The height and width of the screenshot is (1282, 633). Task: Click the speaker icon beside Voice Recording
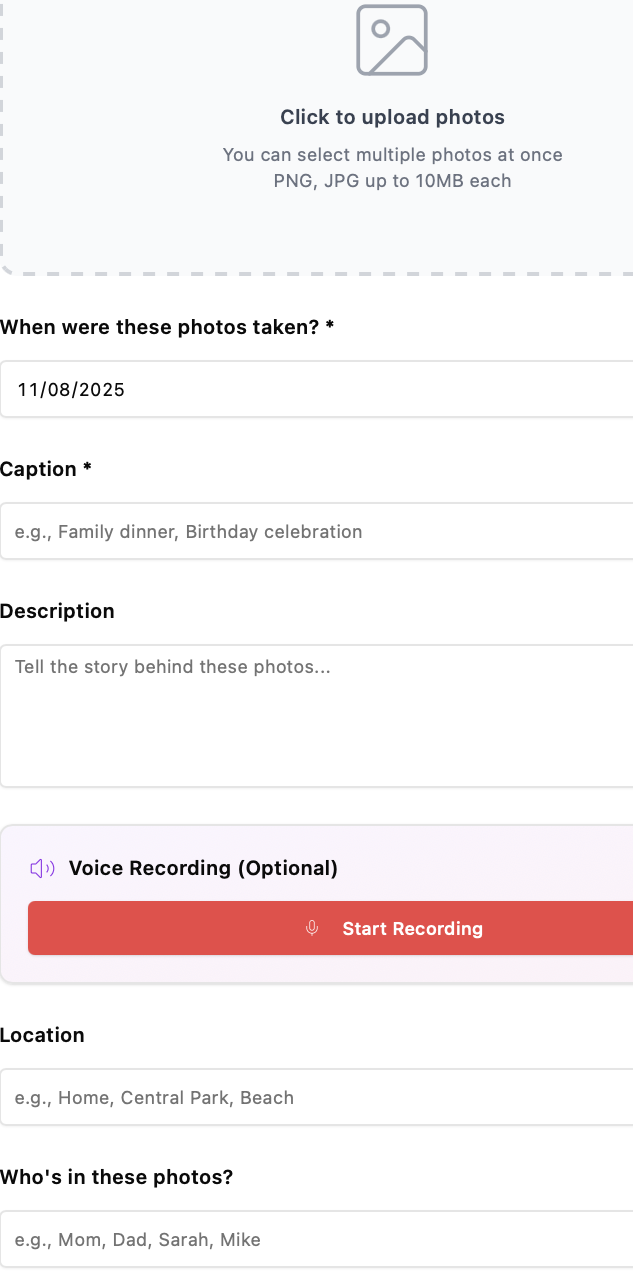[42, 868]
